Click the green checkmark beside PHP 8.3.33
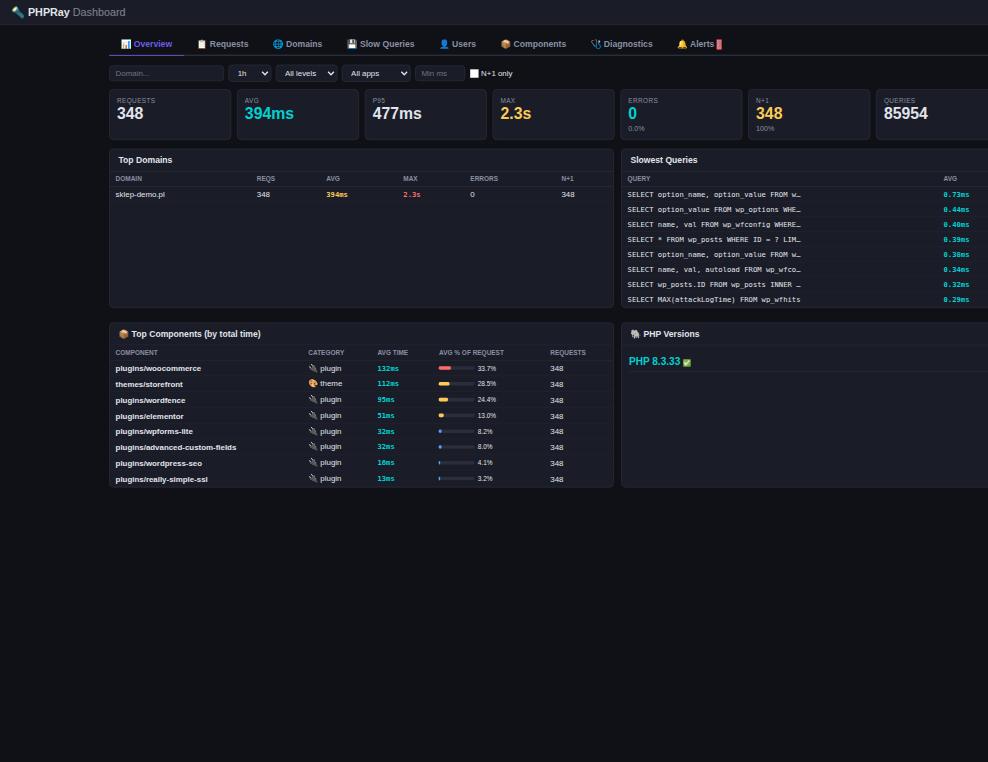 click(687, 362)
